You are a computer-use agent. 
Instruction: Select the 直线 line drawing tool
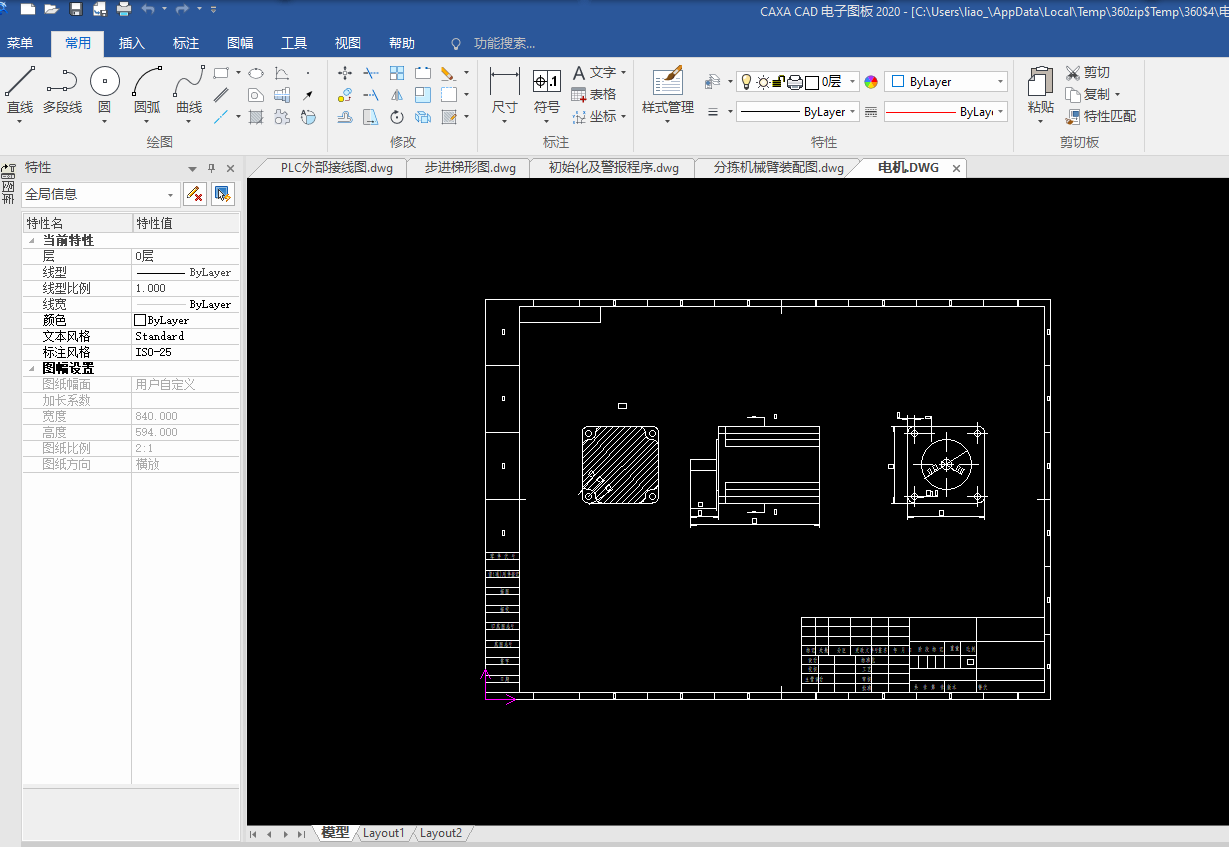20,90
